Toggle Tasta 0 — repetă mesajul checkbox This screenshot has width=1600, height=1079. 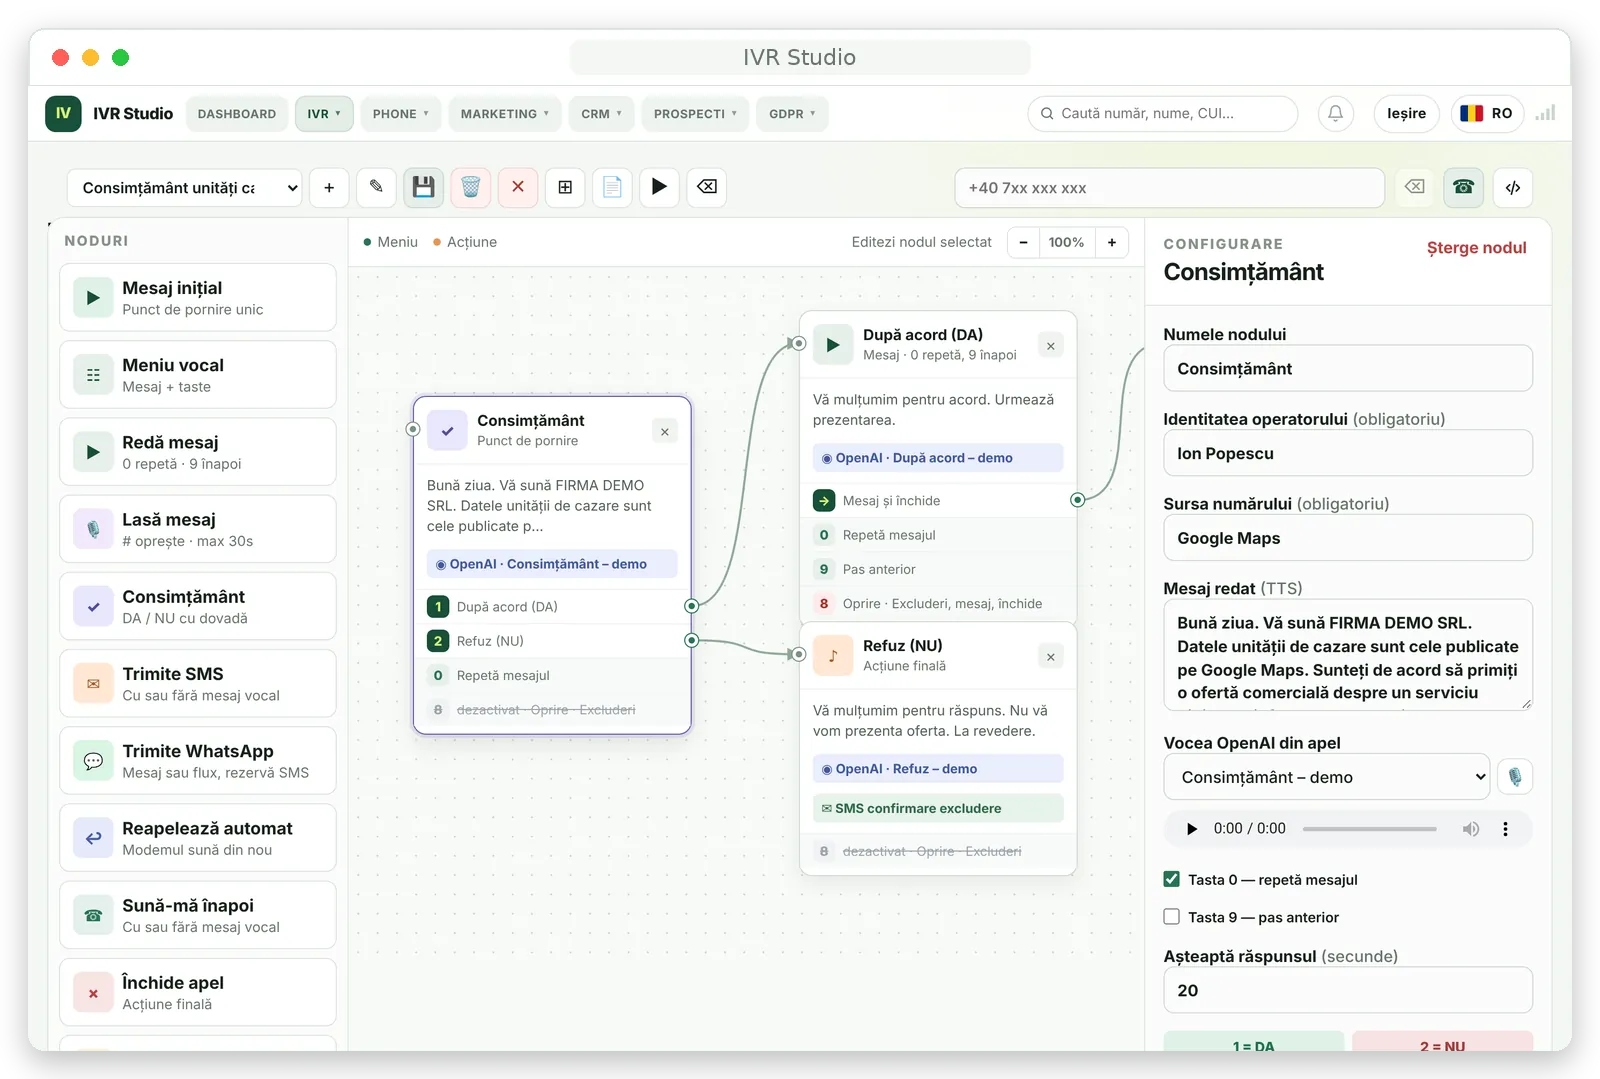pyautogui.click(x=1172, y=879)
